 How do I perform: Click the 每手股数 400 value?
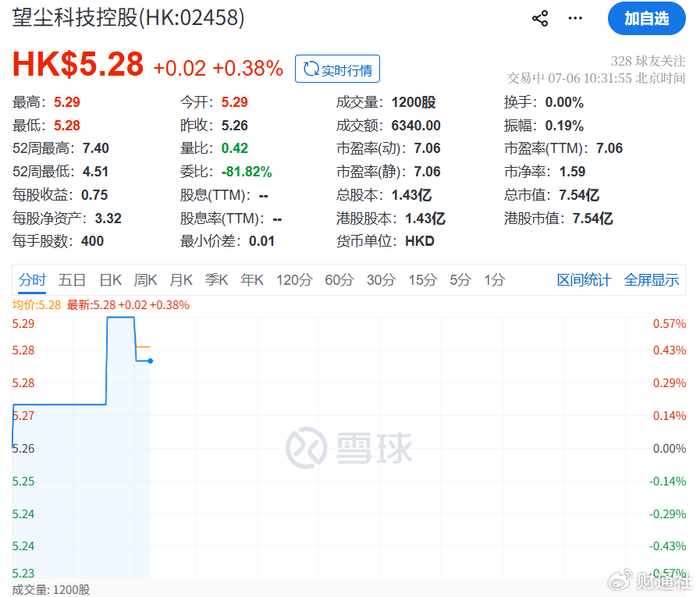coord(92,241)
